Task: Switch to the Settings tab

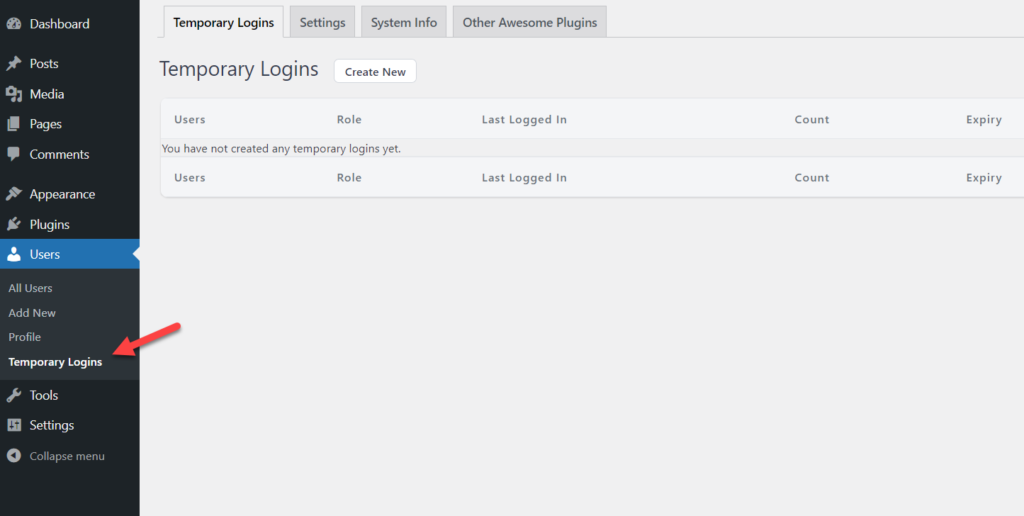Action: point(323,22)
